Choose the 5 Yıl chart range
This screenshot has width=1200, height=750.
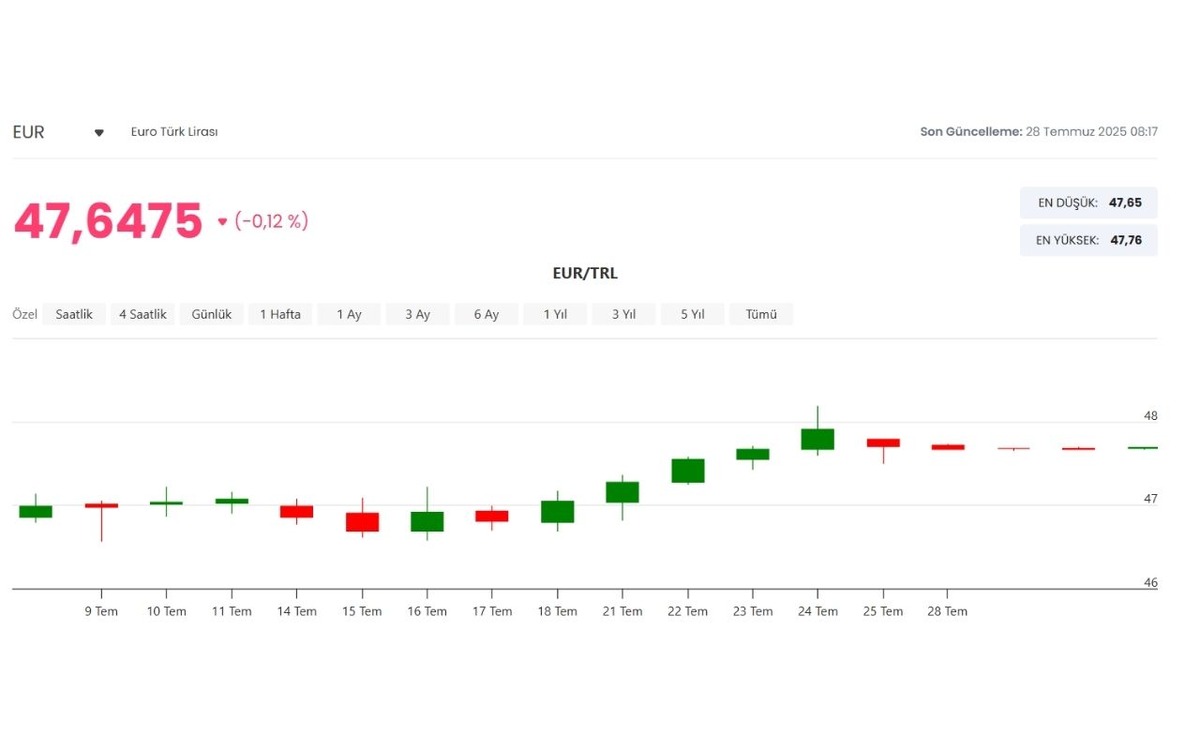(x=693, y=314)
